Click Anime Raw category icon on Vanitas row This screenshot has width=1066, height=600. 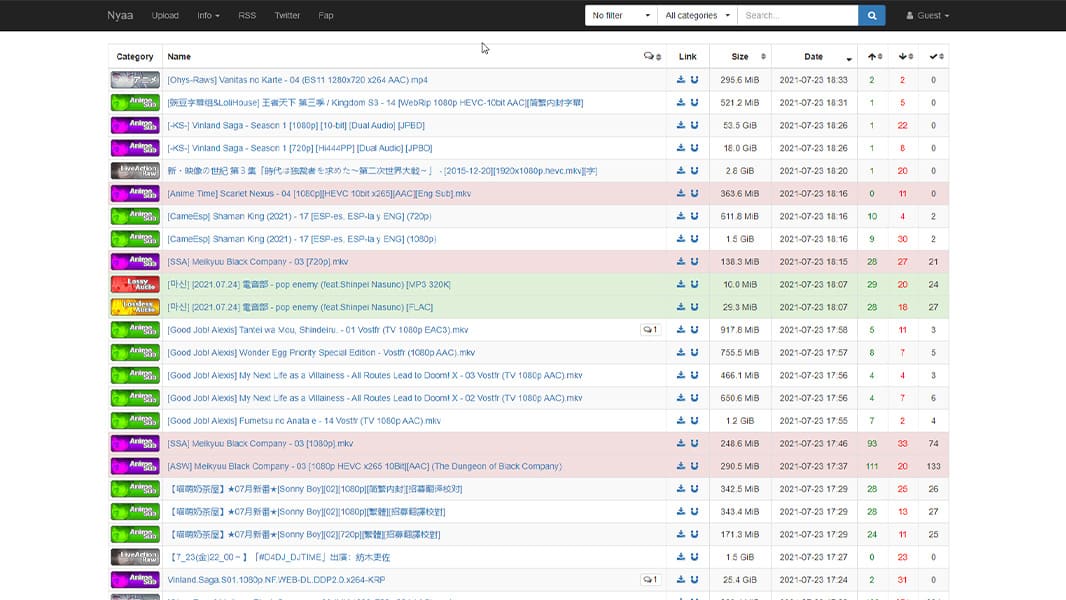point(135,80)
